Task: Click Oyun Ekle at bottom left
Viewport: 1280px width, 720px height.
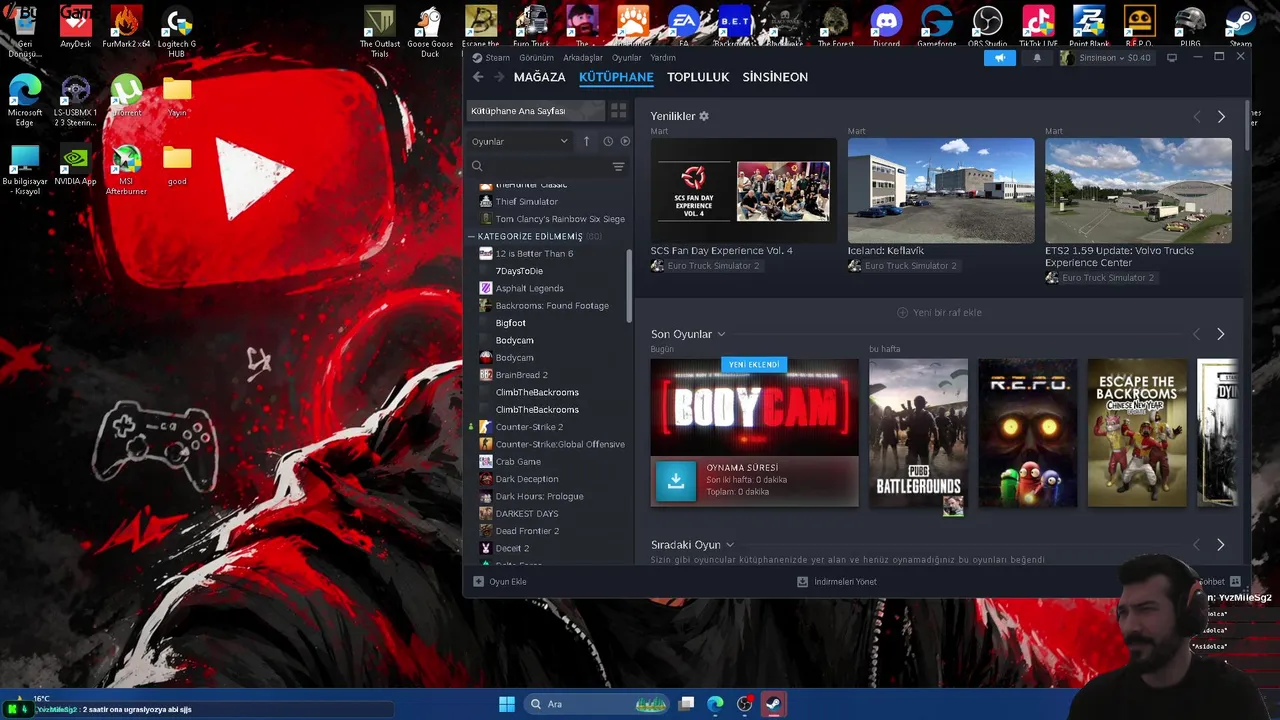Action: pos(500,582)
